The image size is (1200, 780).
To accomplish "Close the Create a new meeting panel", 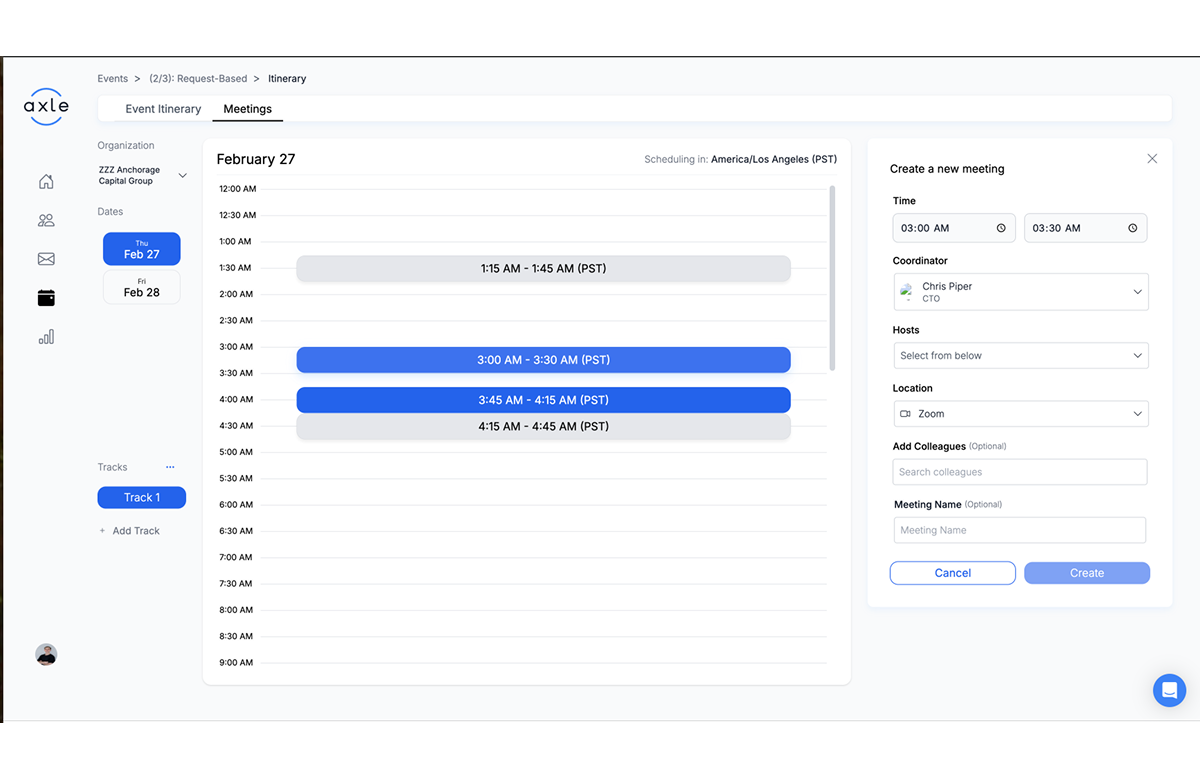I will (x=1152, y=159).
